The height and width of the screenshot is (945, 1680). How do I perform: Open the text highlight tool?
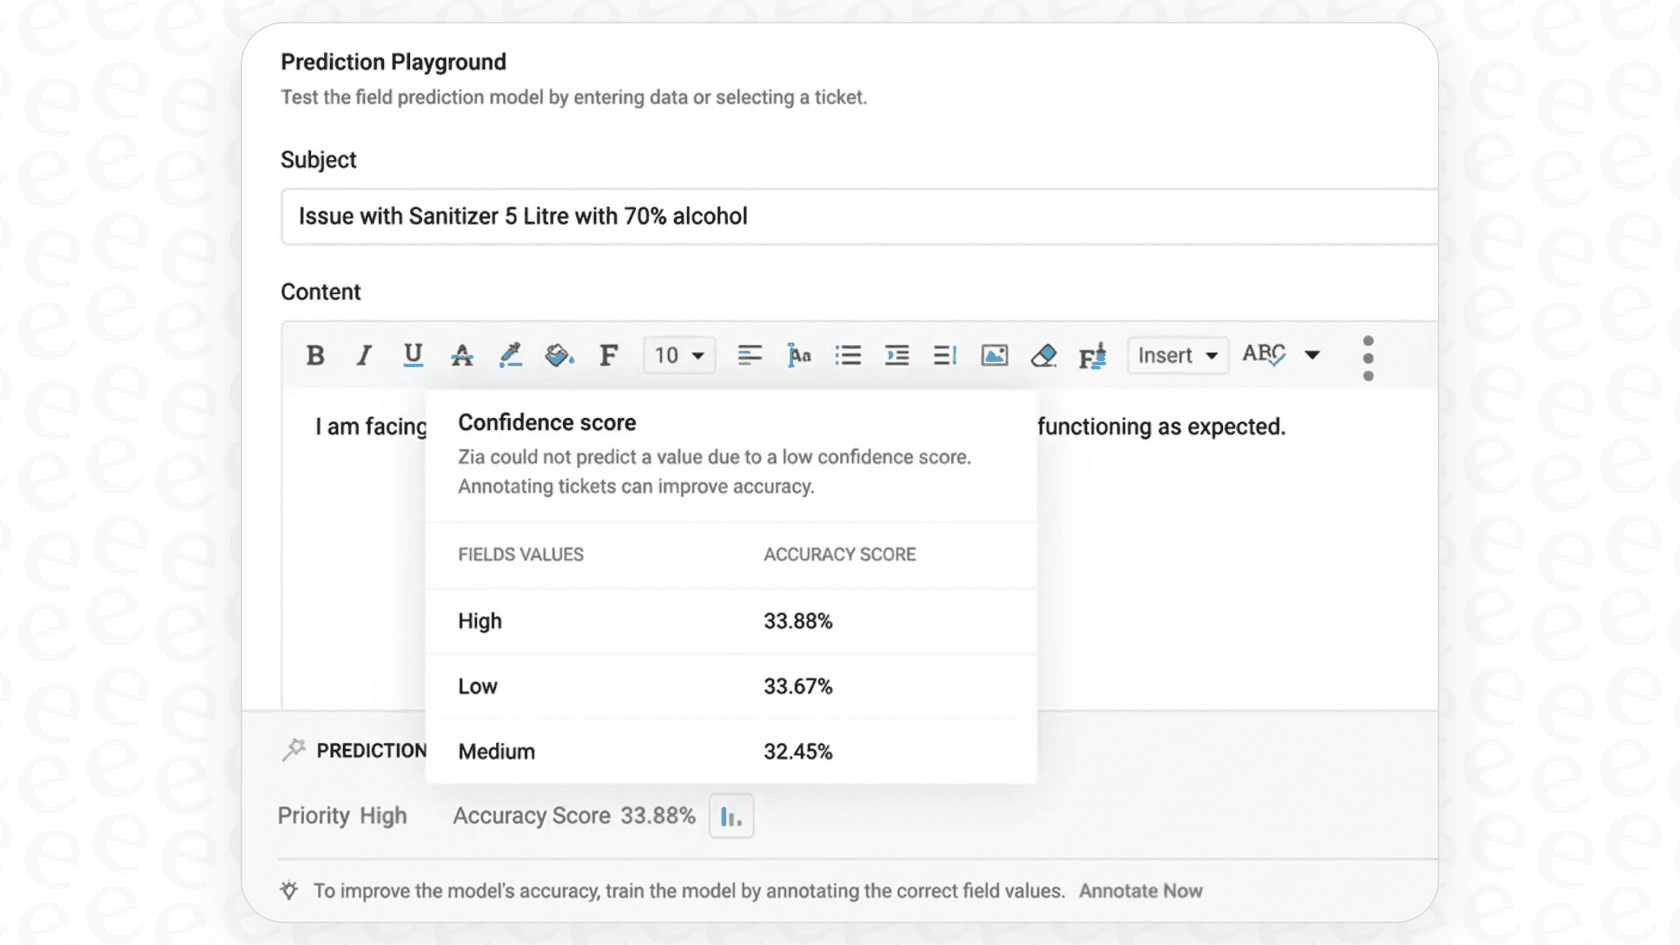click(510, 355)
